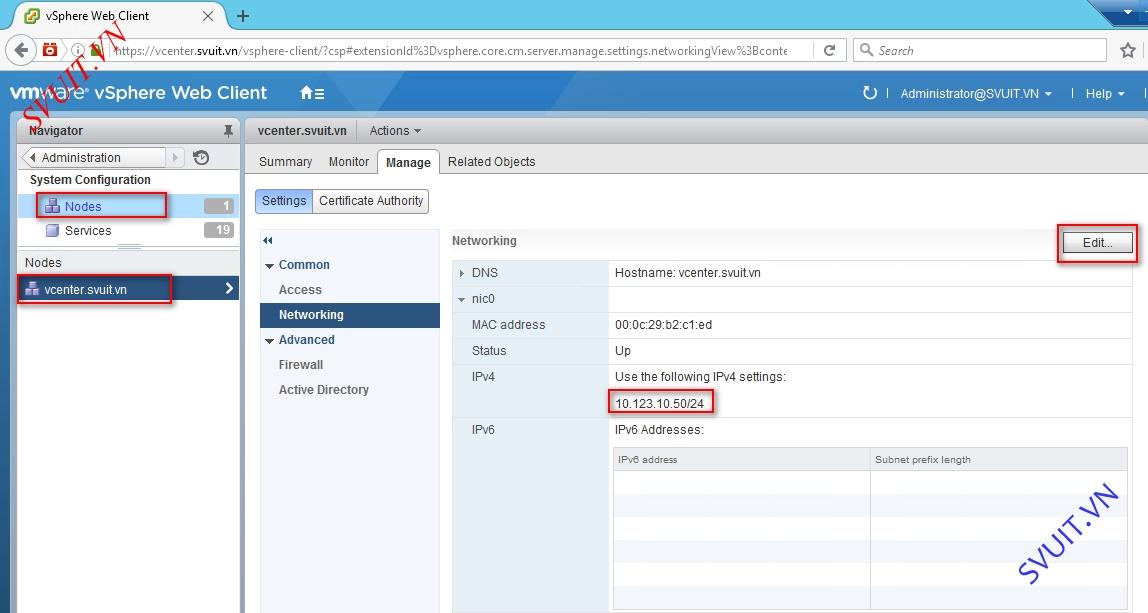Switch to the Manage tab
The height and width of the screenshot is (613, 1148).
pyautogui.click(x=408, y=163)
